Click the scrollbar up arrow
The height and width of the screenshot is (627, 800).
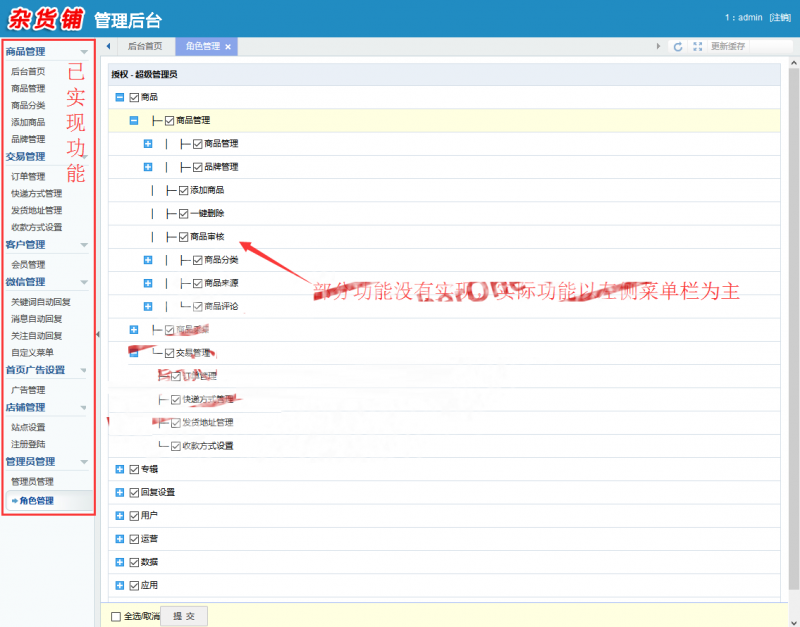794,63
